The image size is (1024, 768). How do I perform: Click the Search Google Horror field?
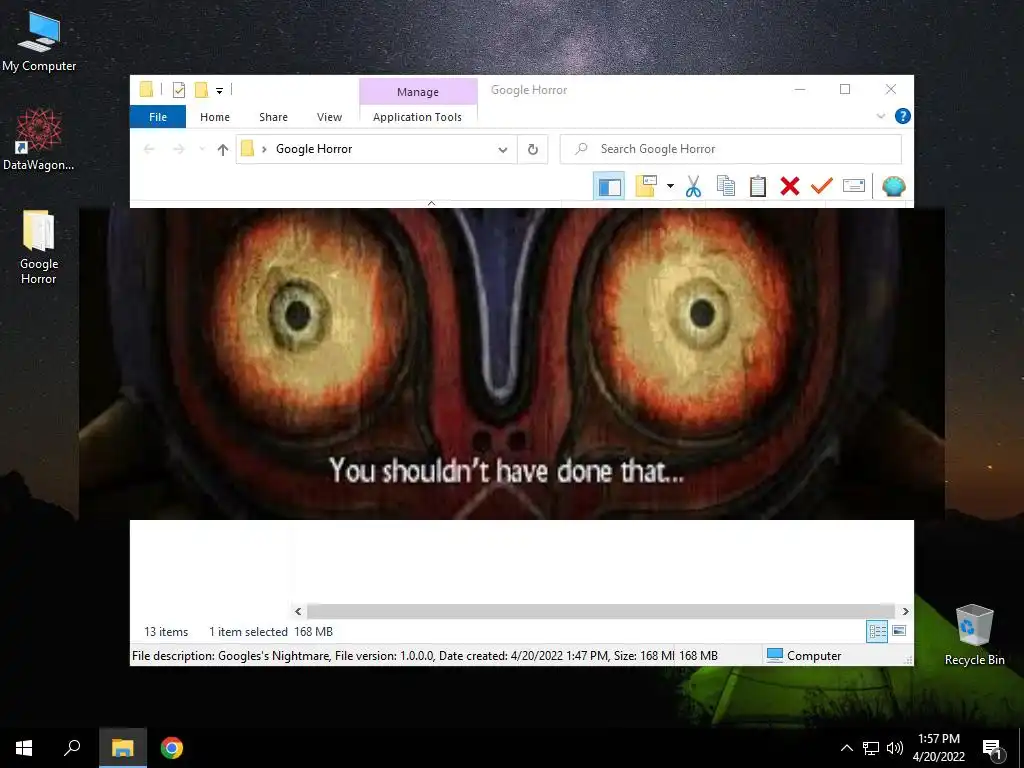pyautogui.click(x=731, y=149)
